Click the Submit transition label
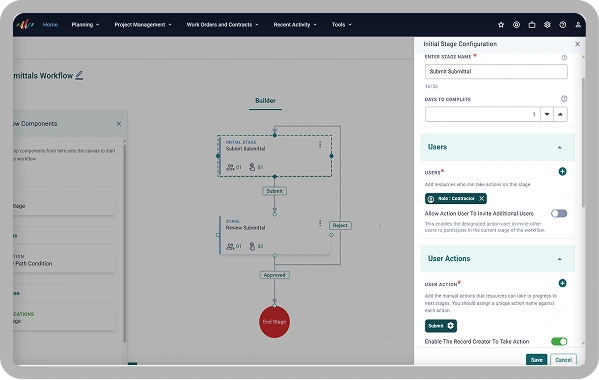Image resolution: width=599 pixels, height=380 pixels. [274, 191]
